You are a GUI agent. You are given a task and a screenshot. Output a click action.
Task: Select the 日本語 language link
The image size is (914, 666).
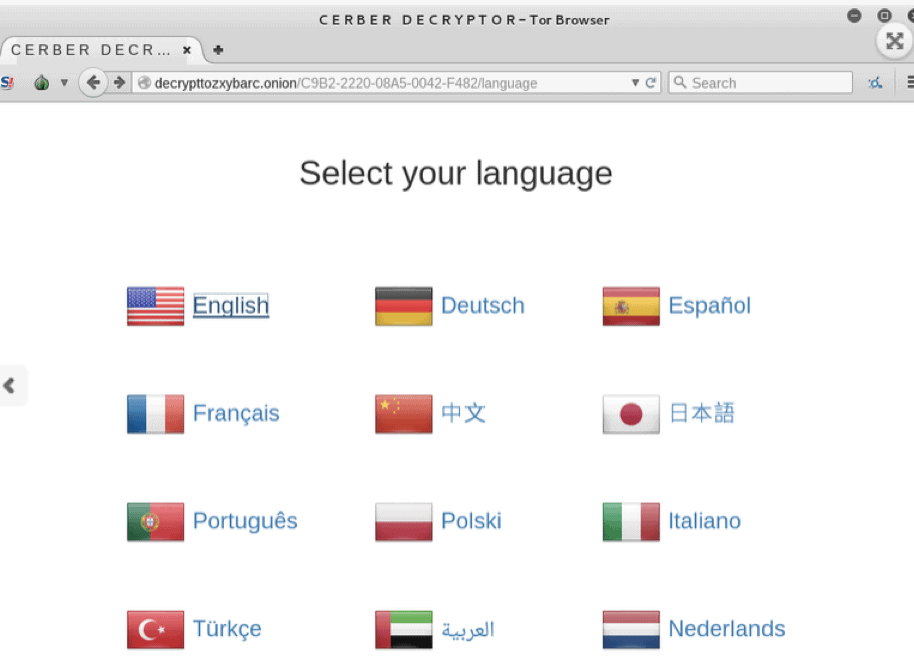(702, 413)
